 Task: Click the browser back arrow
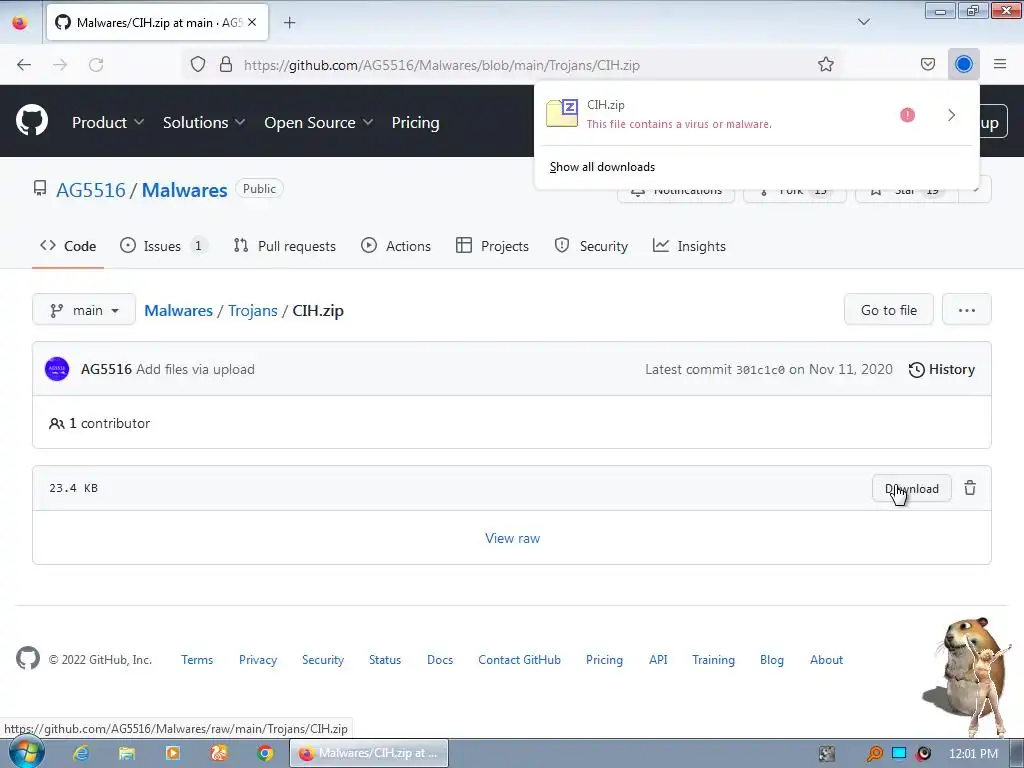click(x=24, y=65)
